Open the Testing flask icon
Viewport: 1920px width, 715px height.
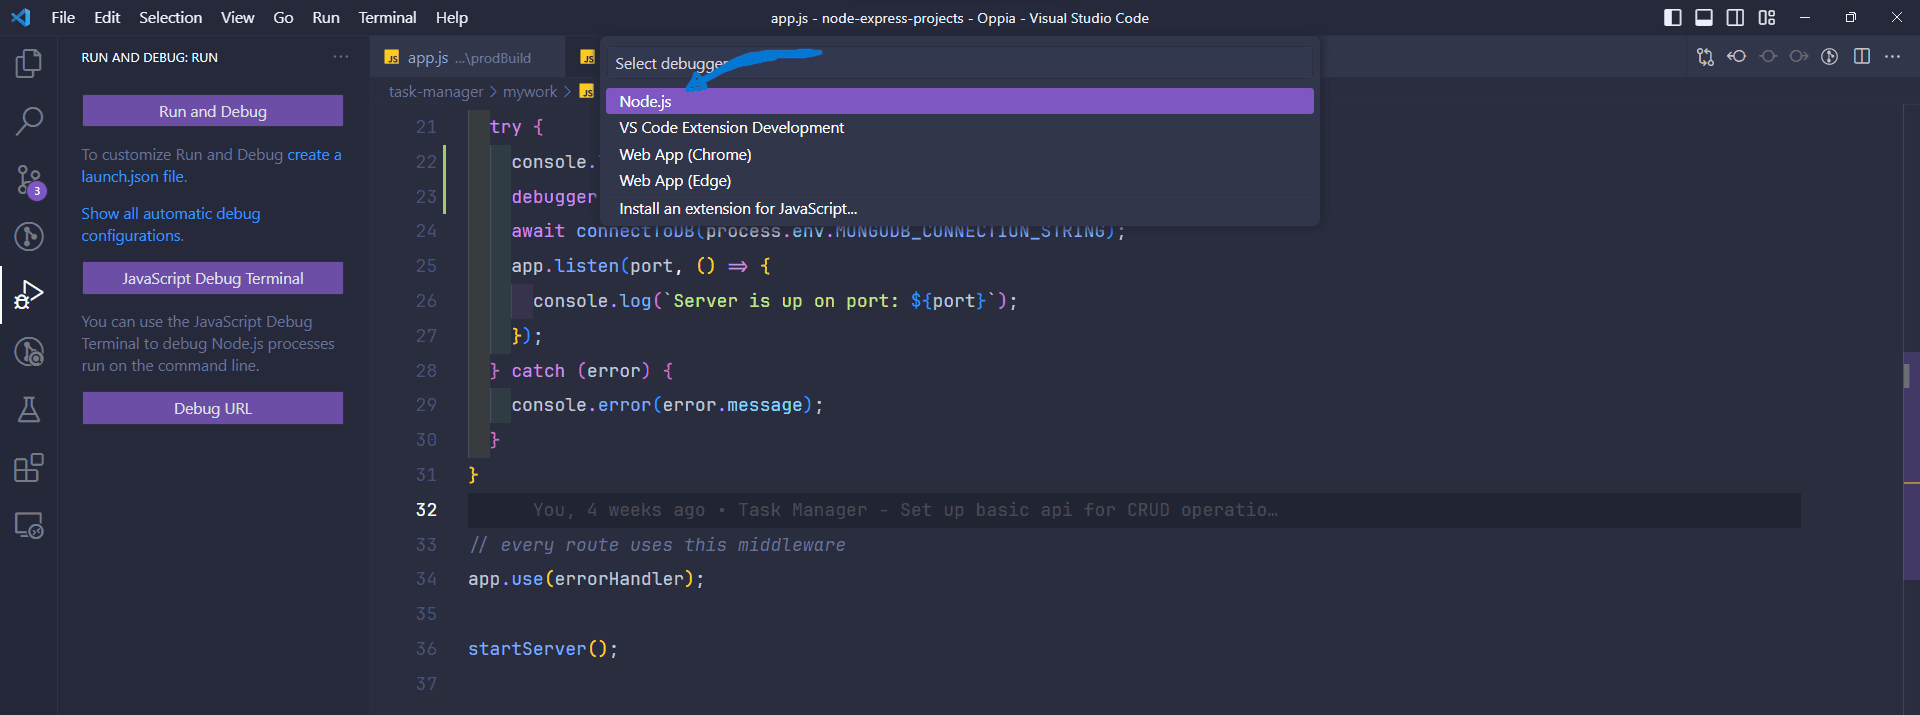[29, 410]
